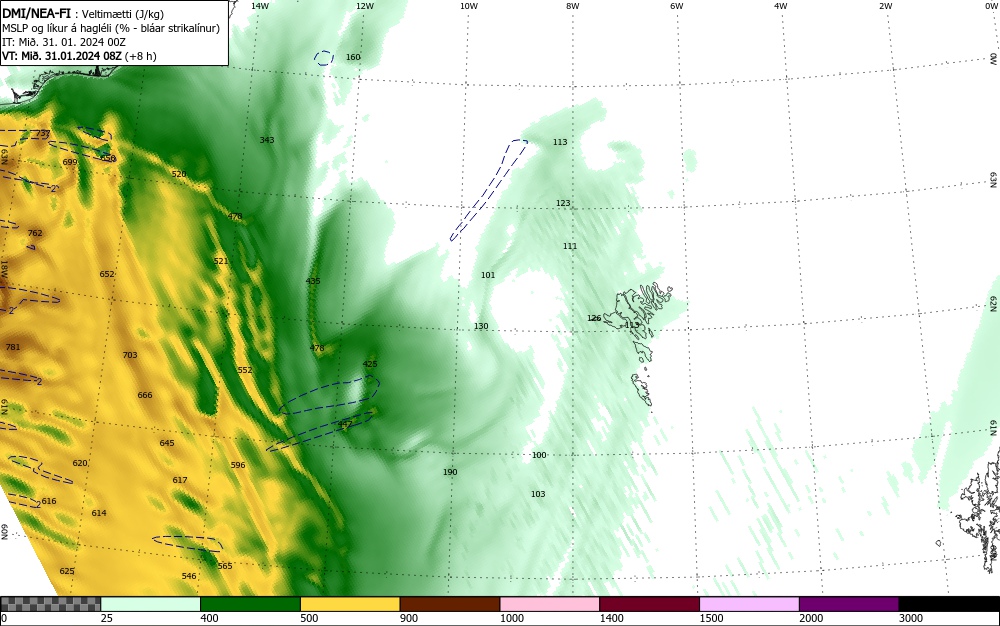Click the map value '737'
The width and height of the screenshot is (1000, 626).
[43, 133]
